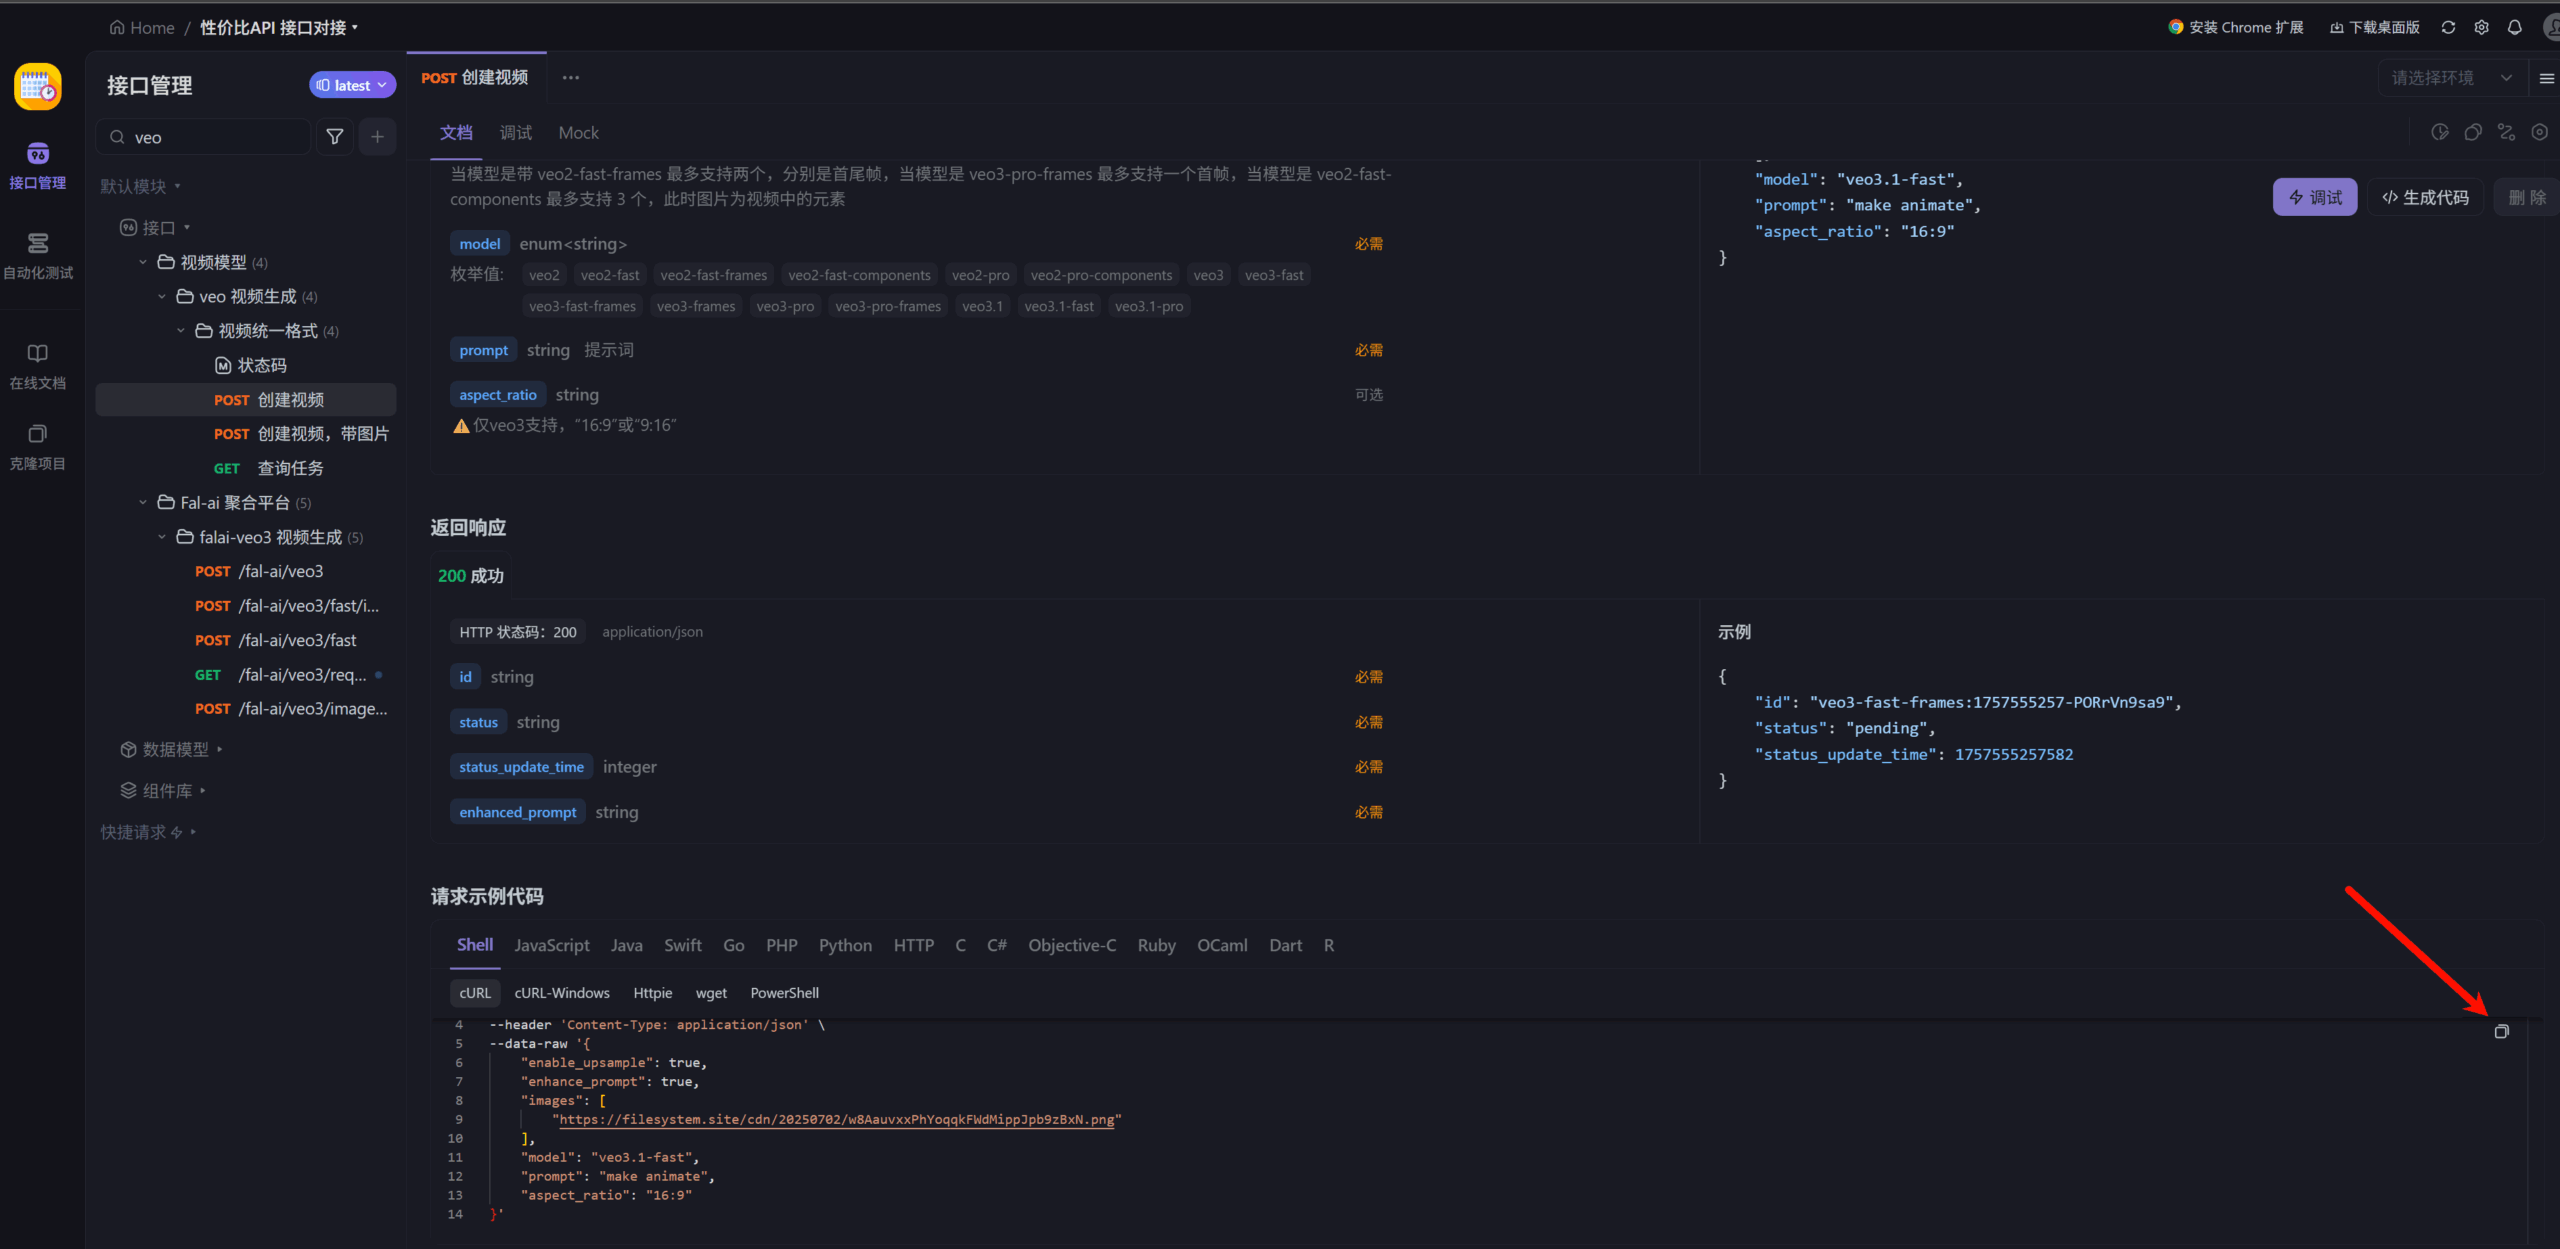
Task: Switch to the 调试 tab
Action: [x=516, y=133]
